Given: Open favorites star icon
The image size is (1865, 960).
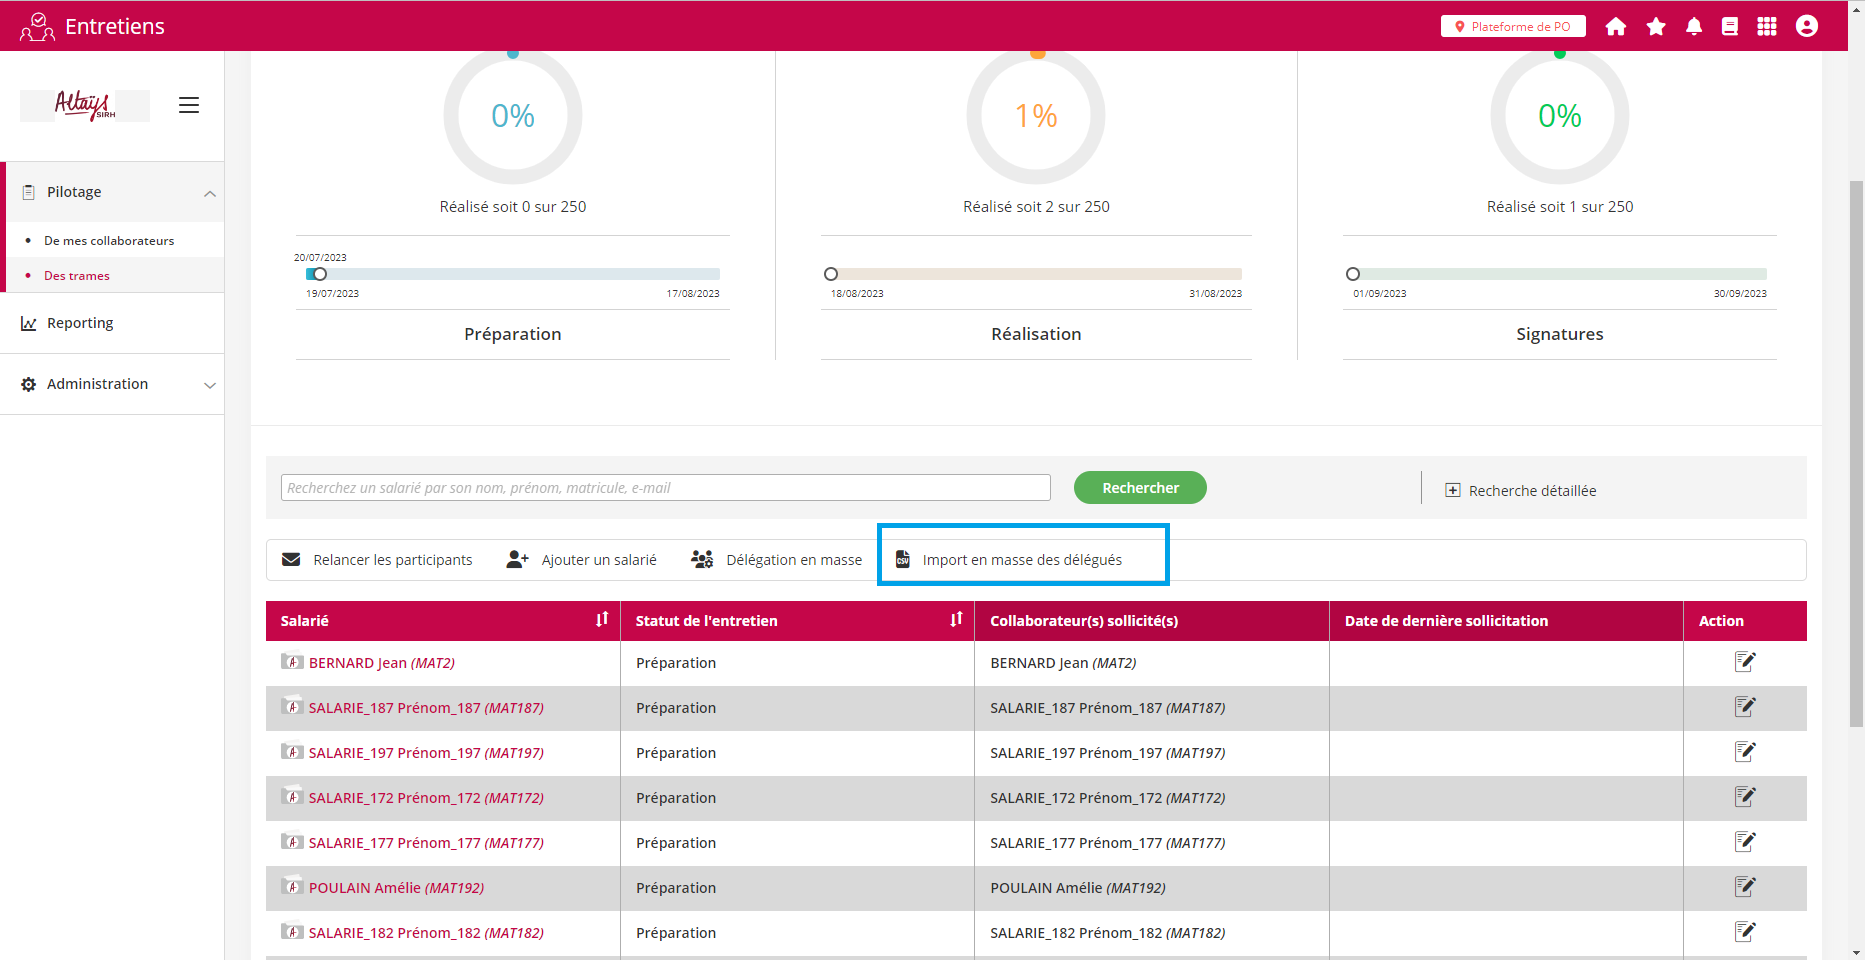Looking at the screenshot, I should click(1656, 27).
